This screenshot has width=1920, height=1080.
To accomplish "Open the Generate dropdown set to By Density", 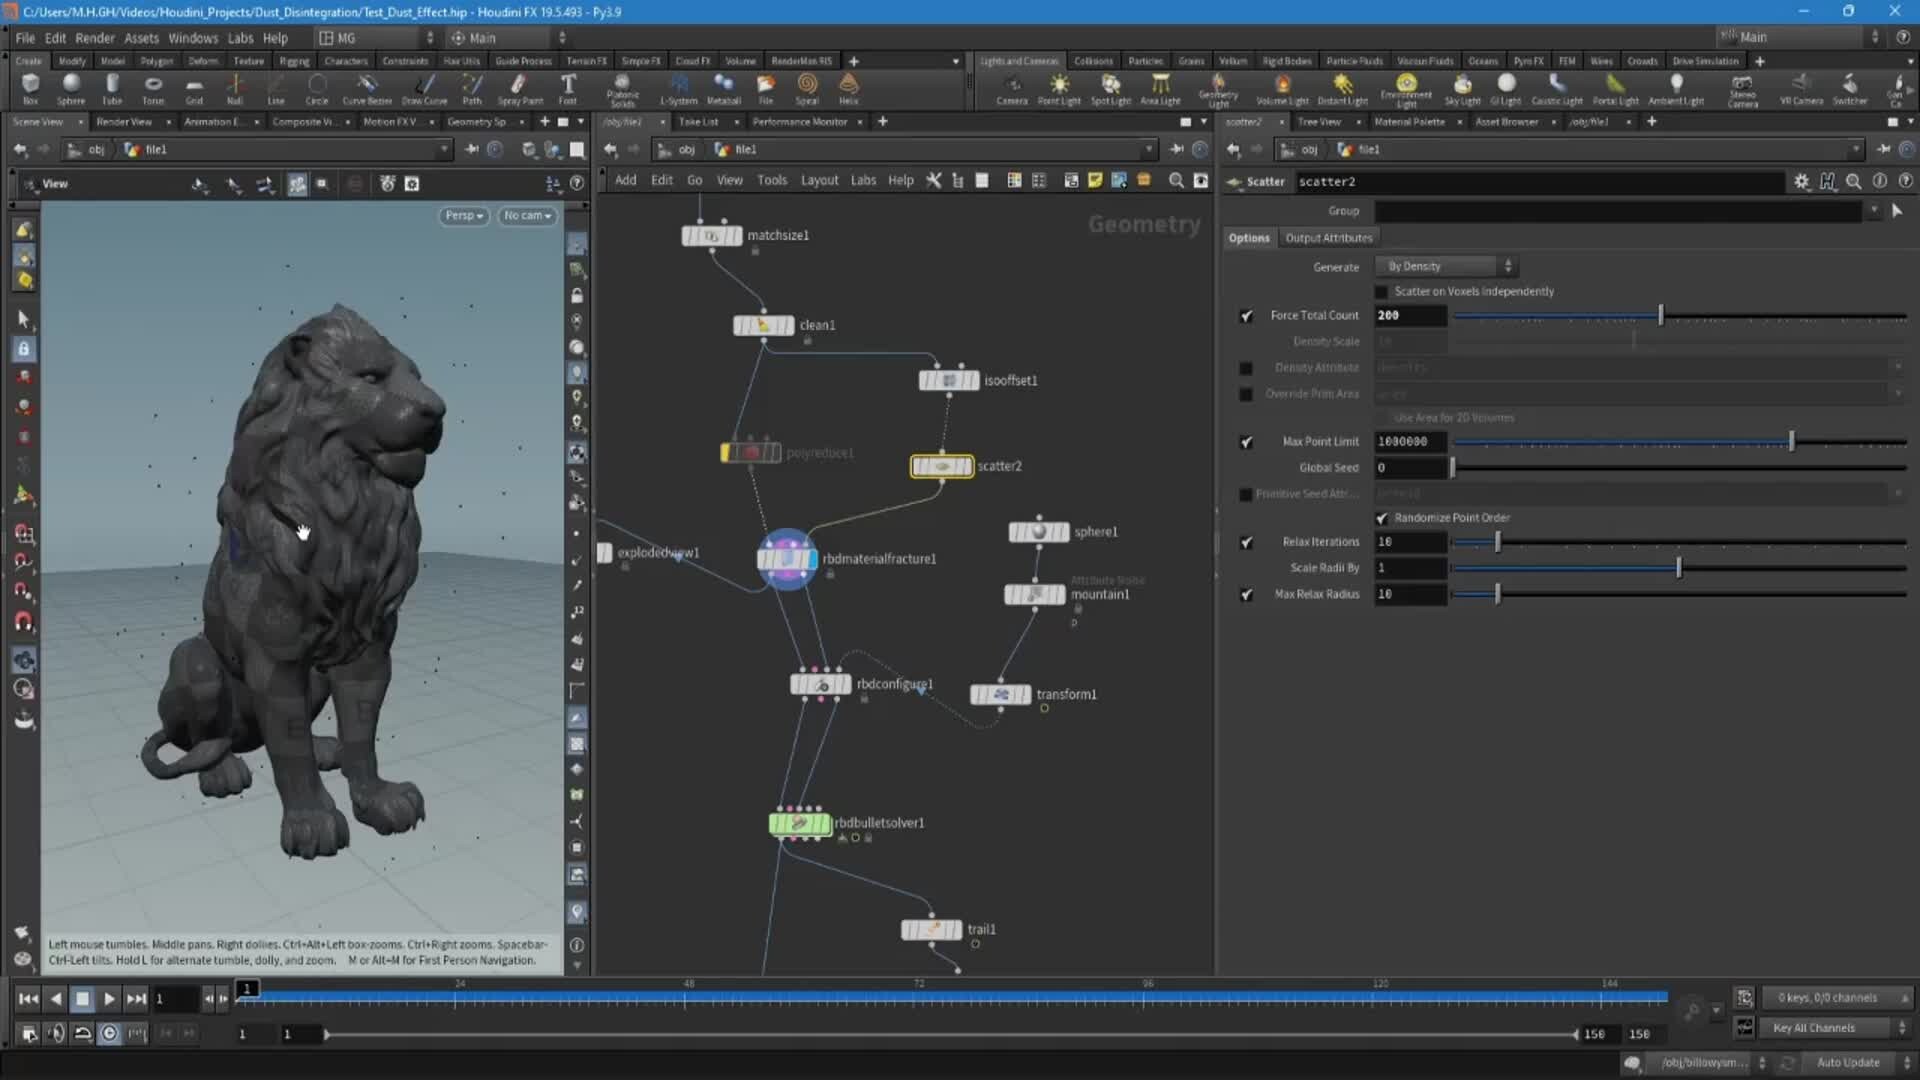I will click(1445, 266).
